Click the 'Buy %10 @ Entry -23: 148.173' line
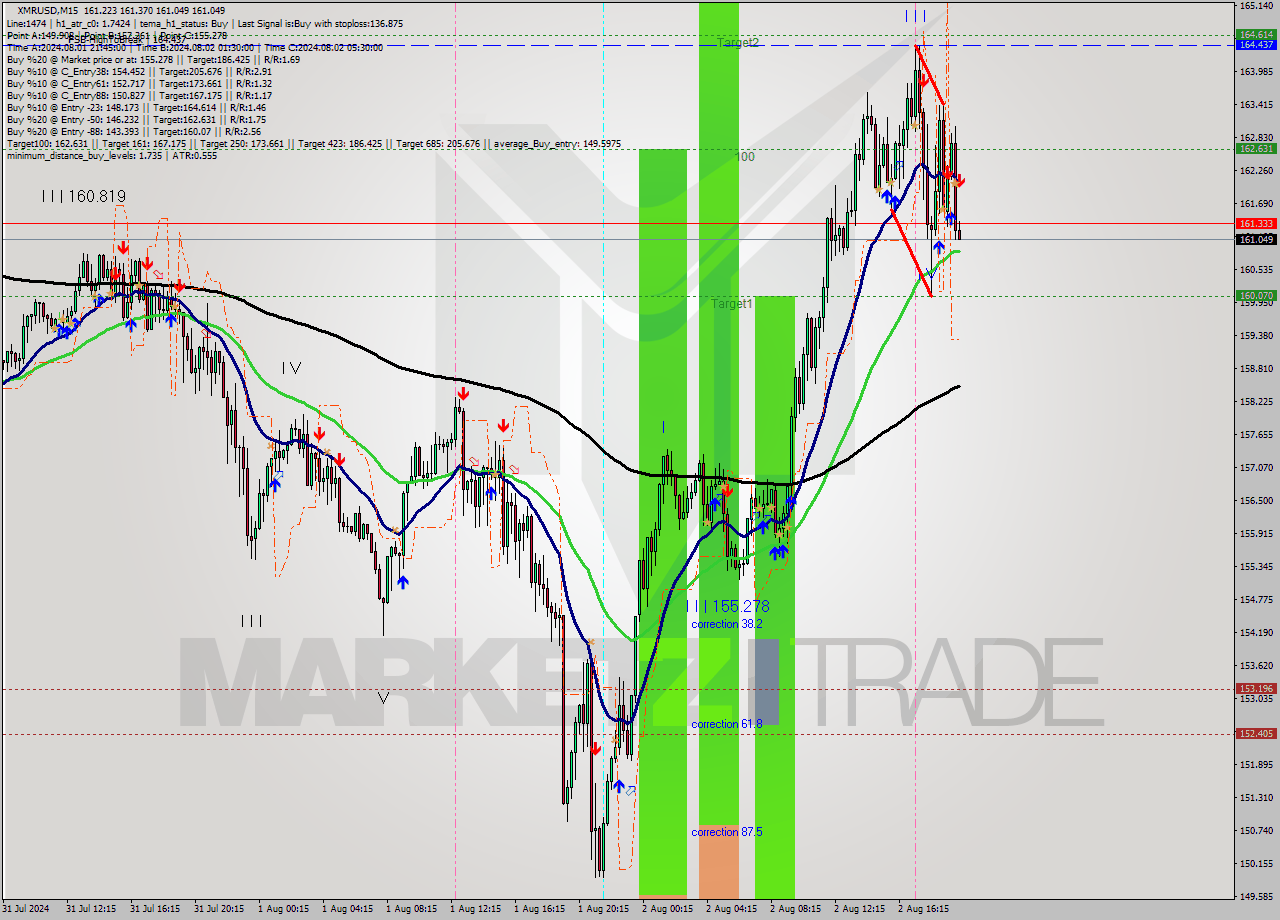 point(136,107)
